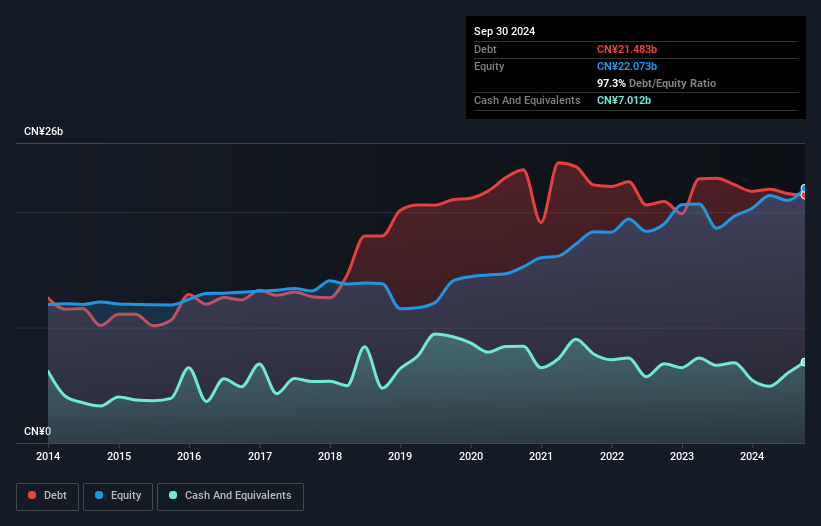Toggle Cash And Equivalents legend item
This screenshot has width=821, height=526.
[x=230, y=496]
